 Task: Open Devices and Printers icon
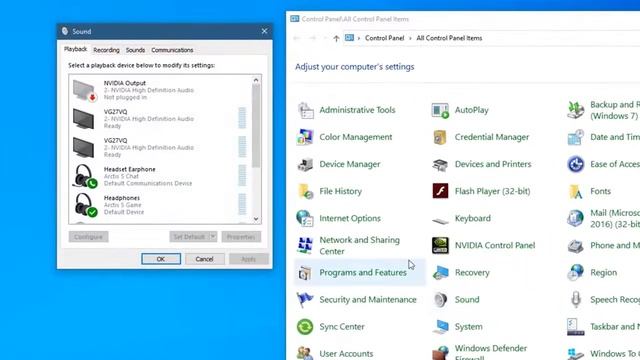(440, 164)
